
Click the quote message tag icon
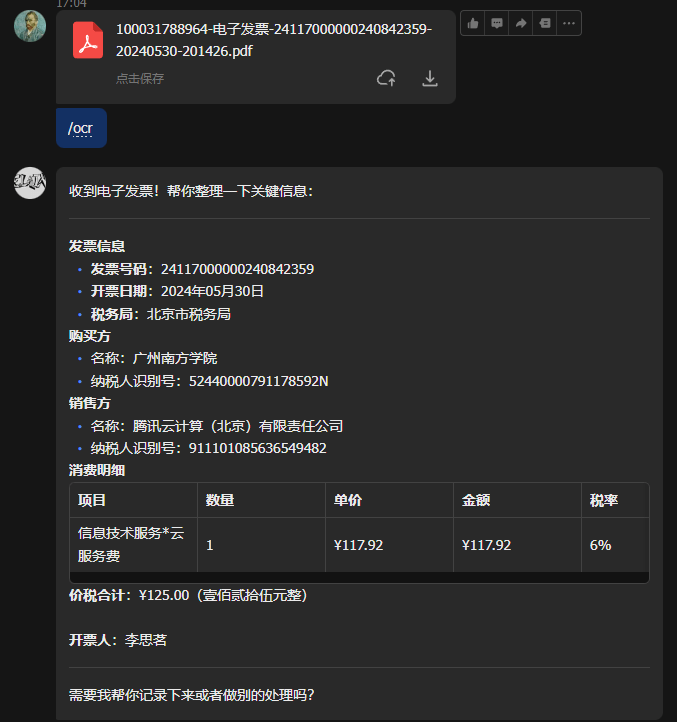tap(545, 23)
